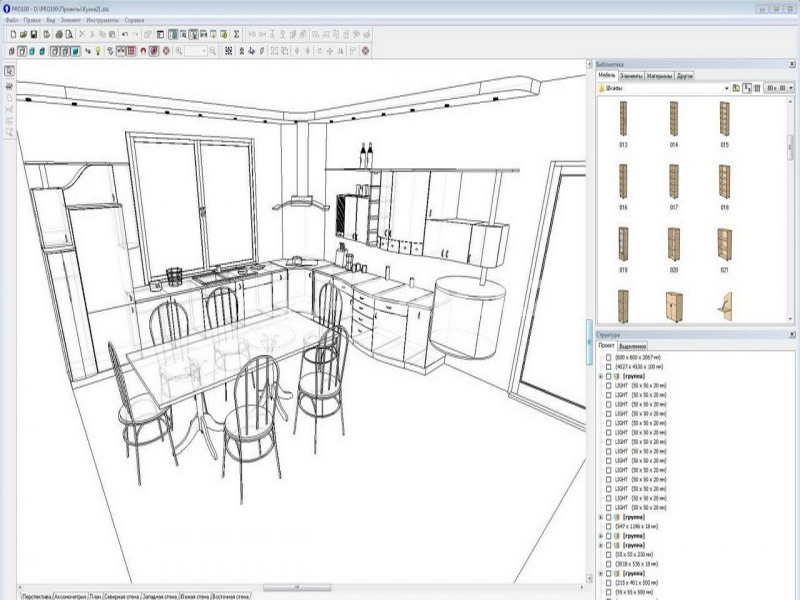The height and width of the screenshot is (600, 800).
Task: Check the box for 547 x 1196 x 18 item
Action: (608, 526)
